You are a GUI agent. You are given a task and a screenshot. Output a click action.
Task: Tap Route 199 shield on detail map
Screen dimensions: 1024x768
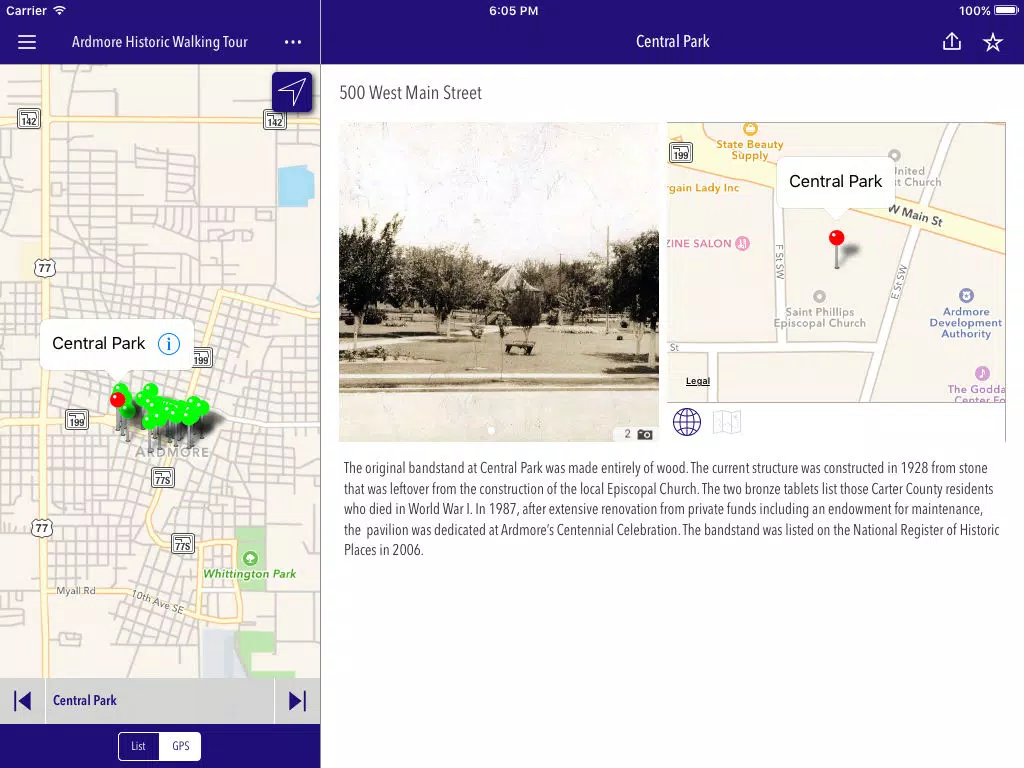pos(680,153)
